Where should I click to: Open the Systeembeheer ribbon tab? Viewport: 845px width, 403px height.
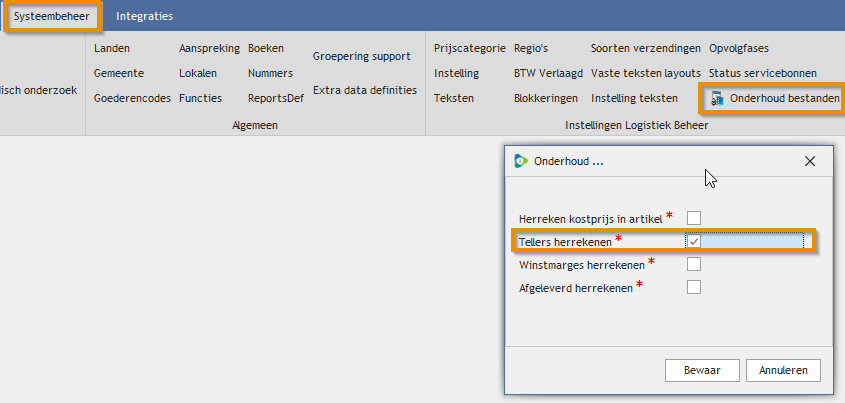(x=51, y=17)
